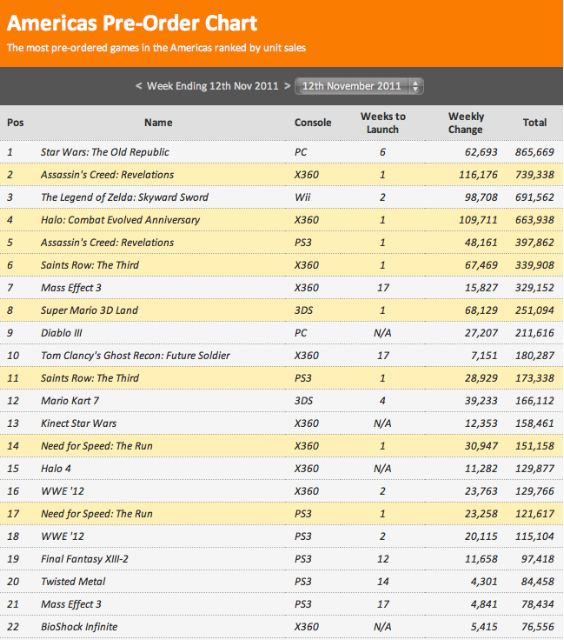564x640 pixels.
Task: Sort by Weeks to Launch header
Action: coord(383,123)
